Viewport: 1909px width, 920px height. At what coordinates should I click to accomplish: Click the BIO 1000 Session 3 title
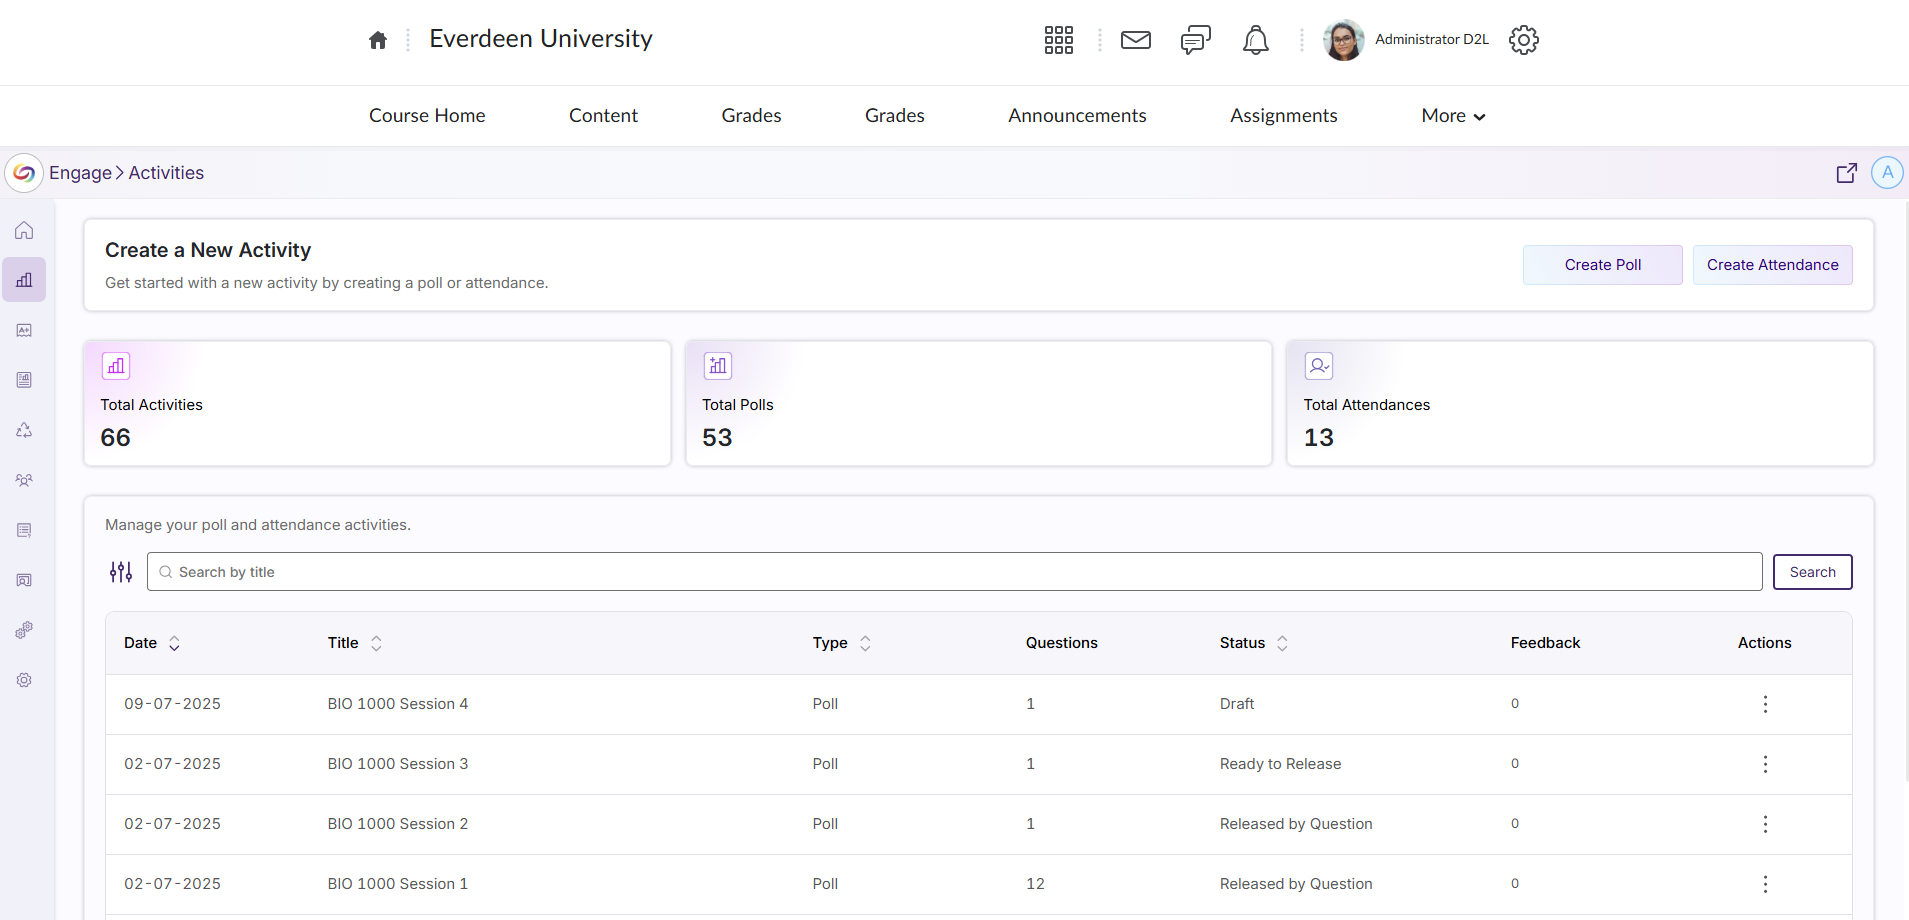(398, 764)
